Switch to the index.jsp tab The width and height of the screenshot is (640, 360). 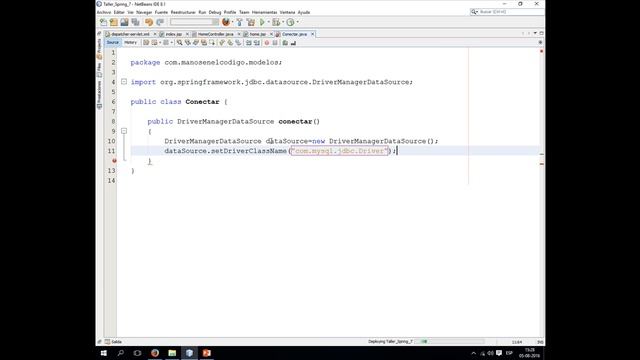(173, 34)
